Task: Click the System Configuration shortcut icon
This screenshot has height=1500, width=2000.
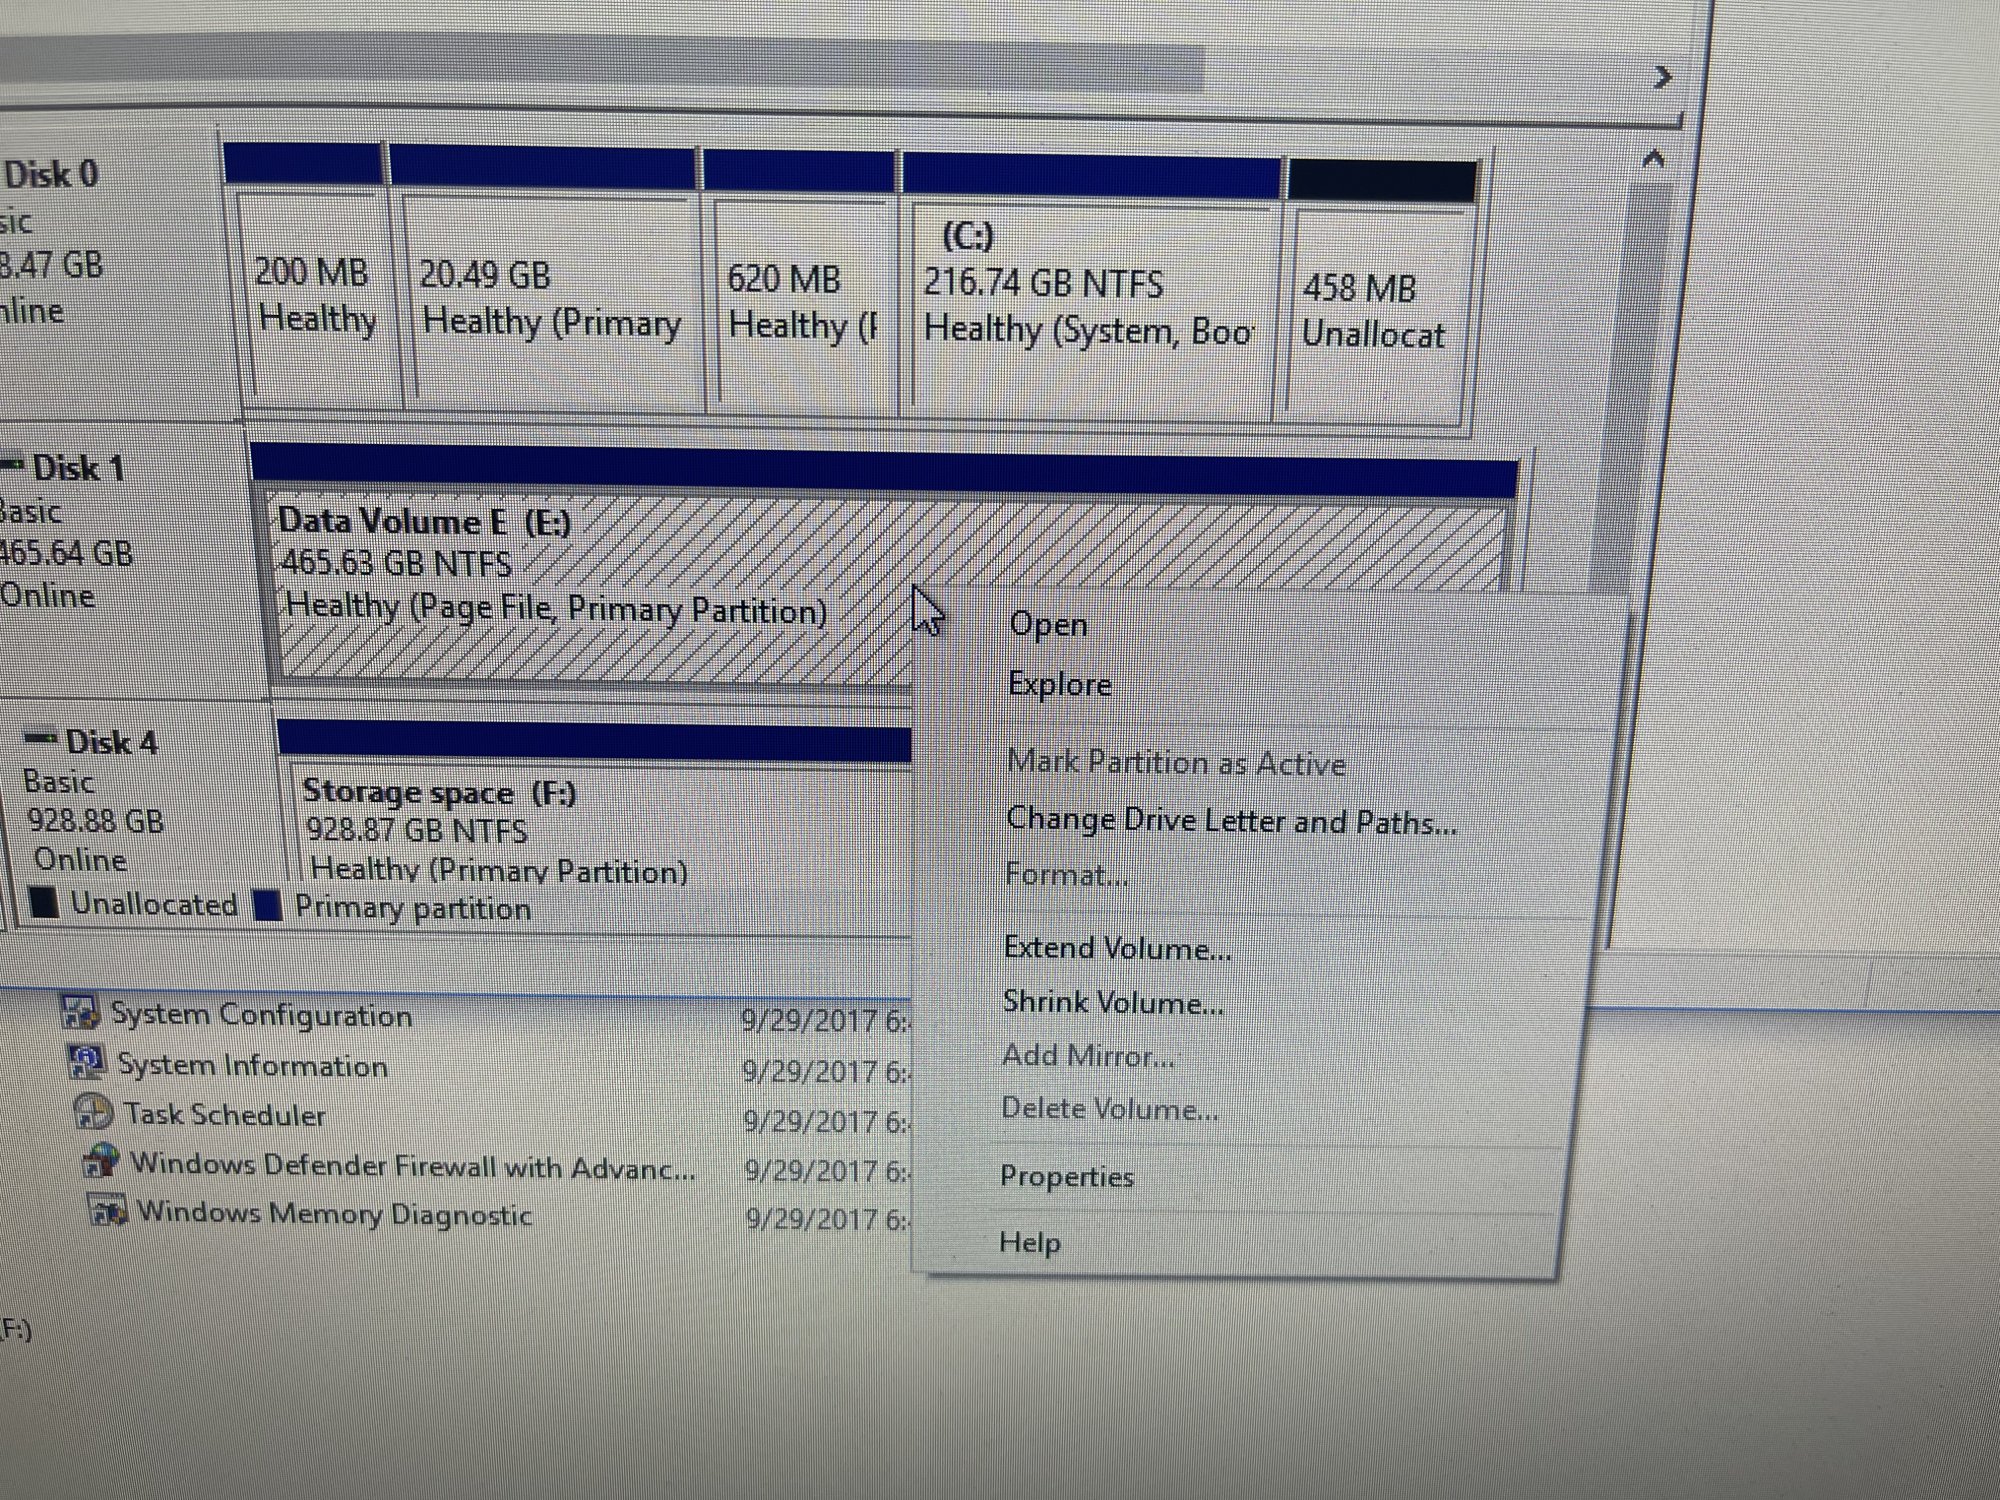Action: tap(81, 1012)
